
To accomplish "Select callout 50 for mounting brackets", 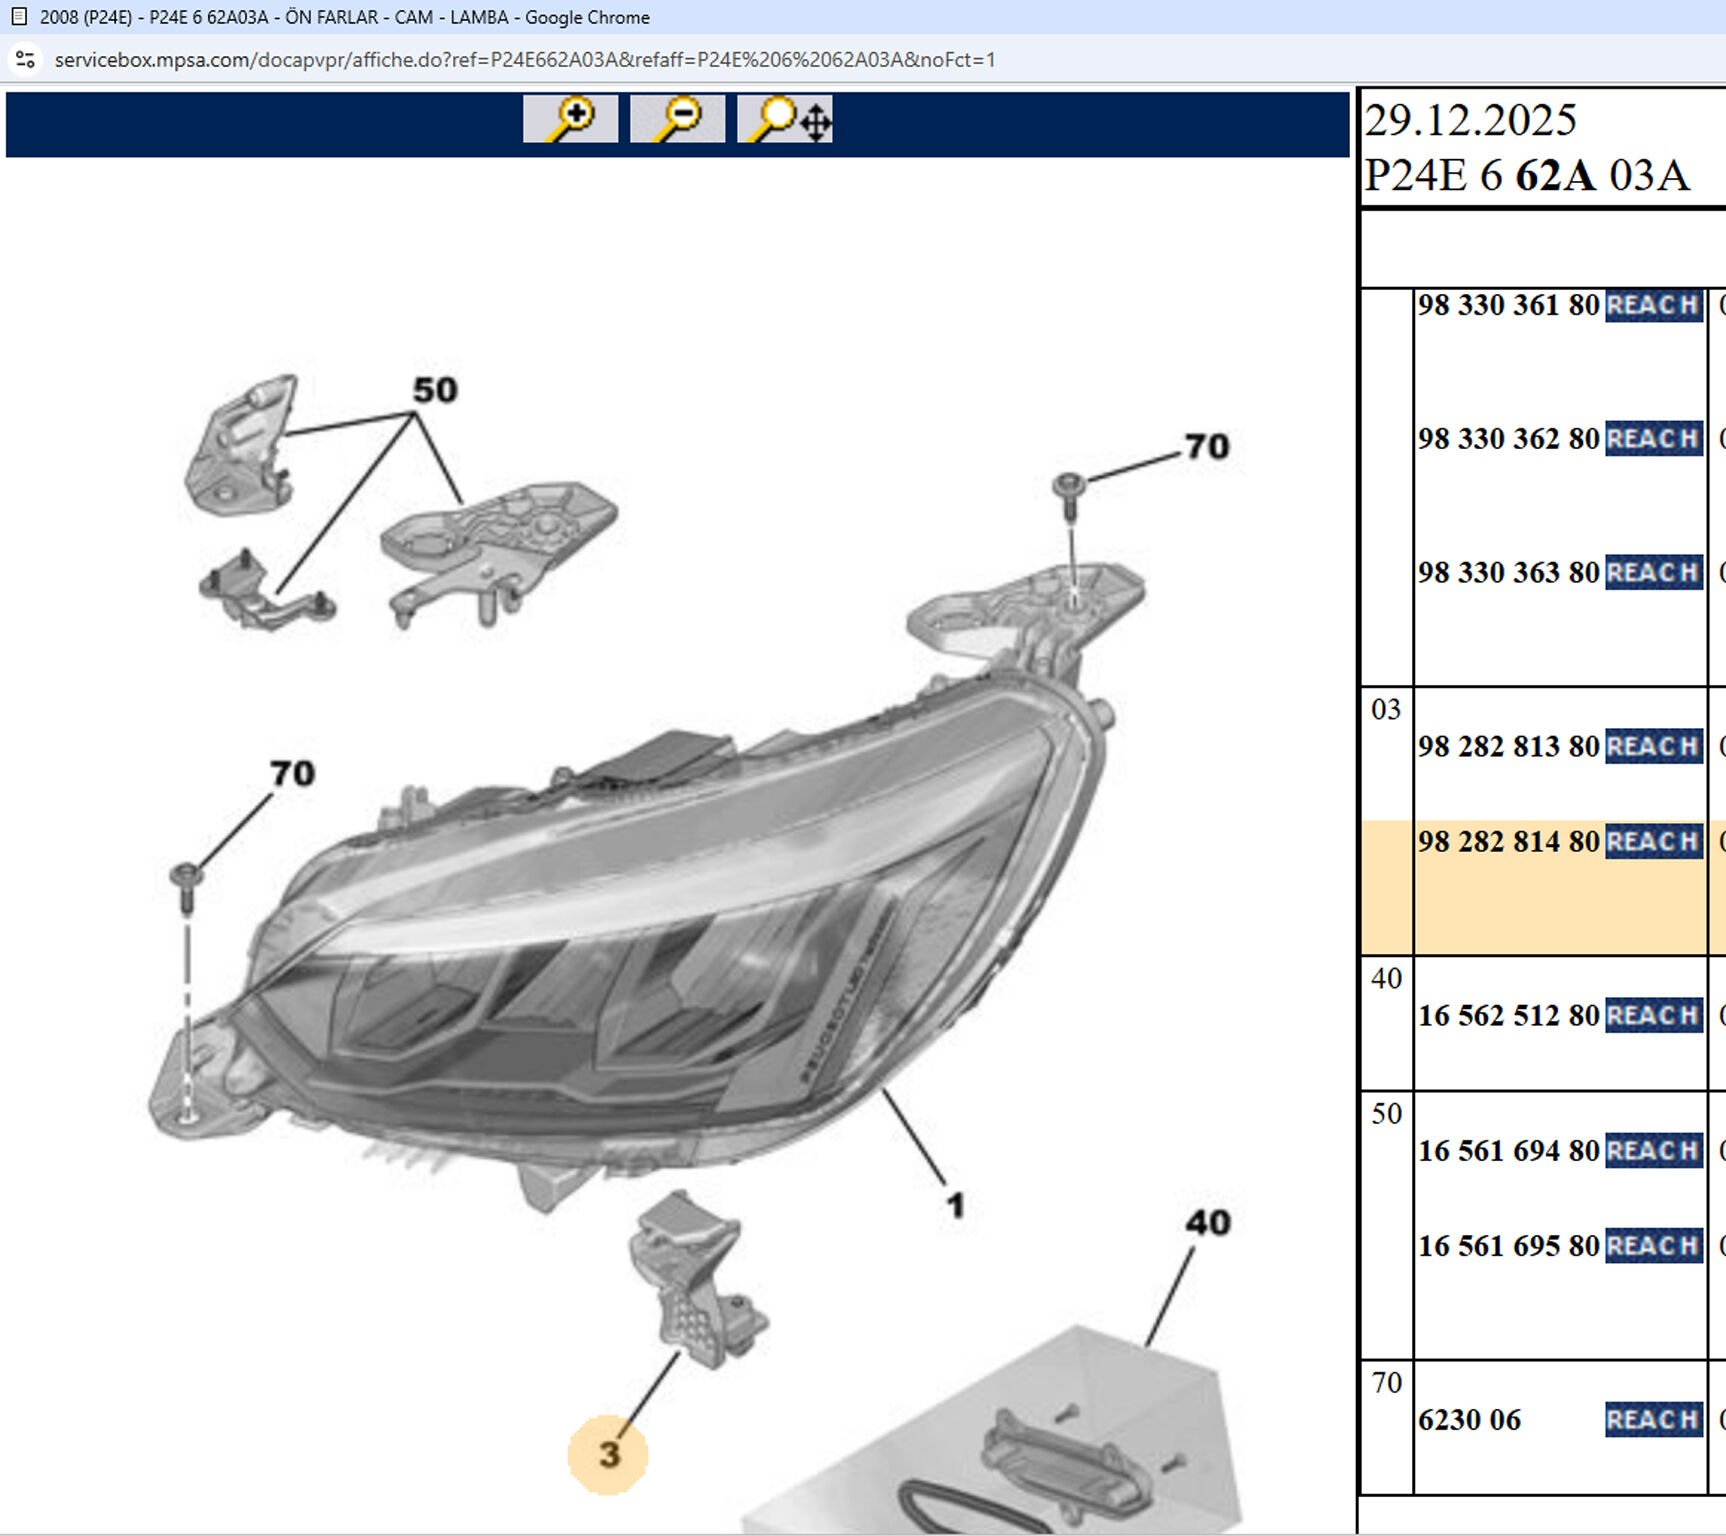I will point(435,390).
